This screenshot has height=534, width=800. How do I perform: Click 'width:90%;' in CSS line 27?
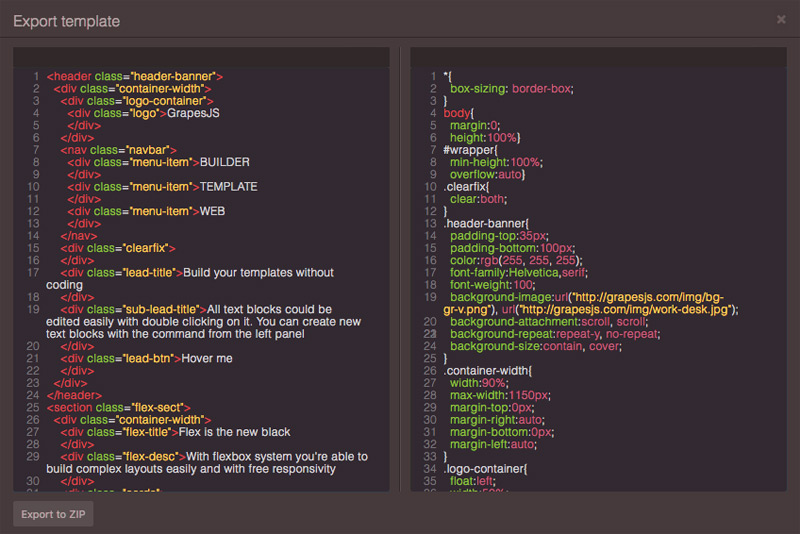click(479, 383)
